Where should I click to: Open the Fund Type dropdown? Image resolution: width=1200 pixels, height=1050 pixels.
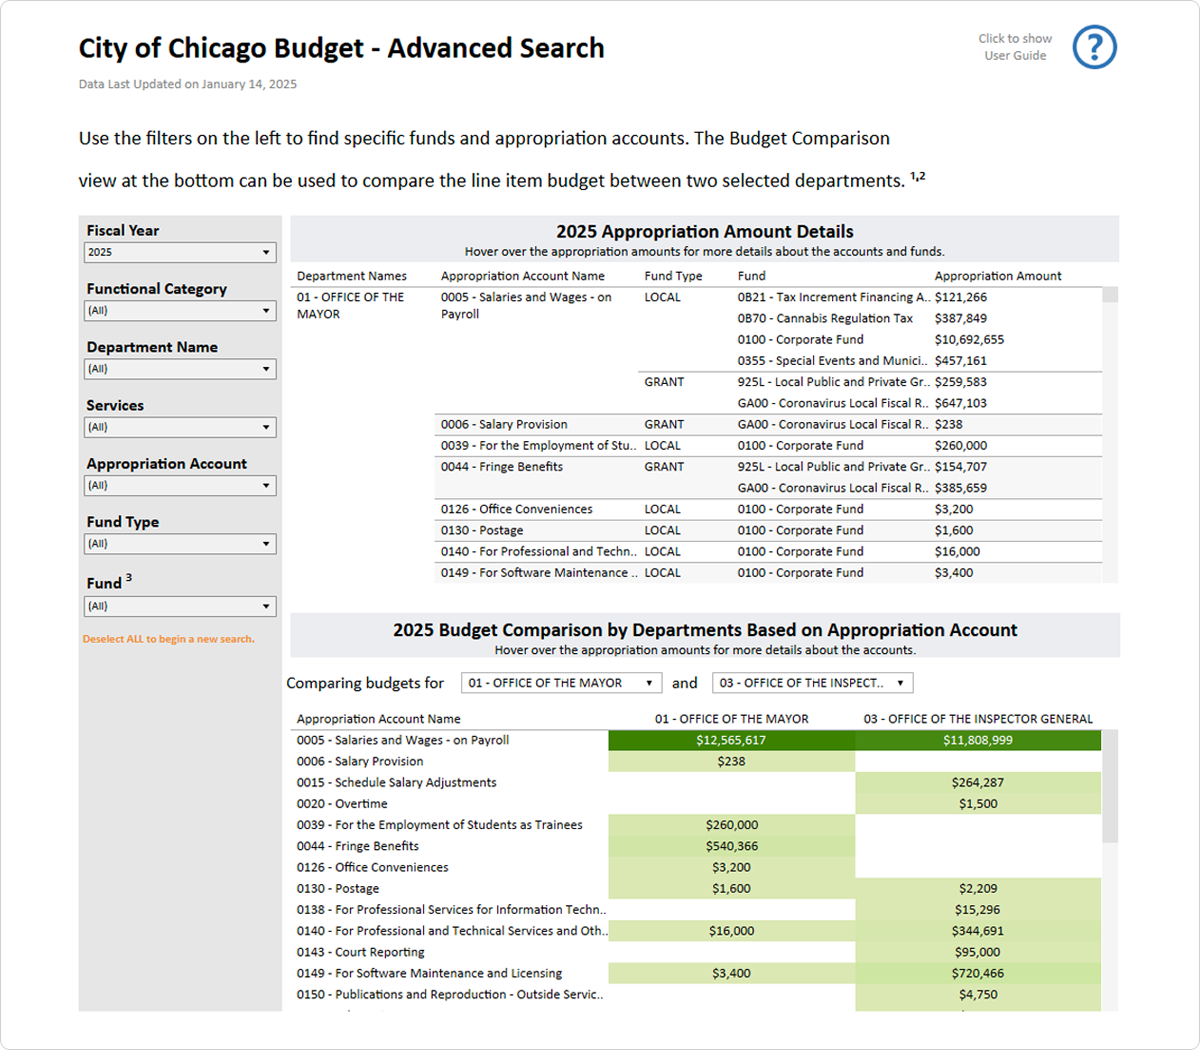[180, 544]
